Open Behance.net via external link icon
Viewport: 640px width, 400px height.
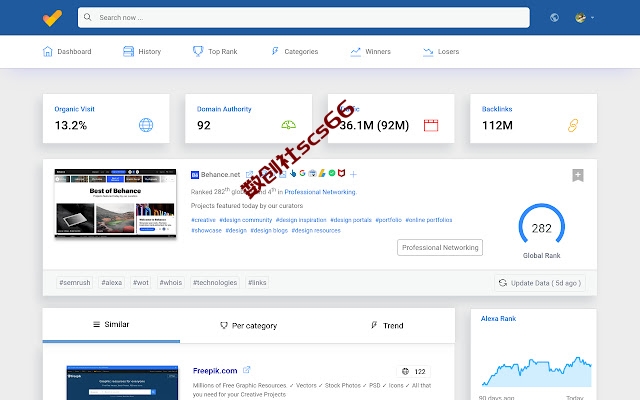[249, 175]
